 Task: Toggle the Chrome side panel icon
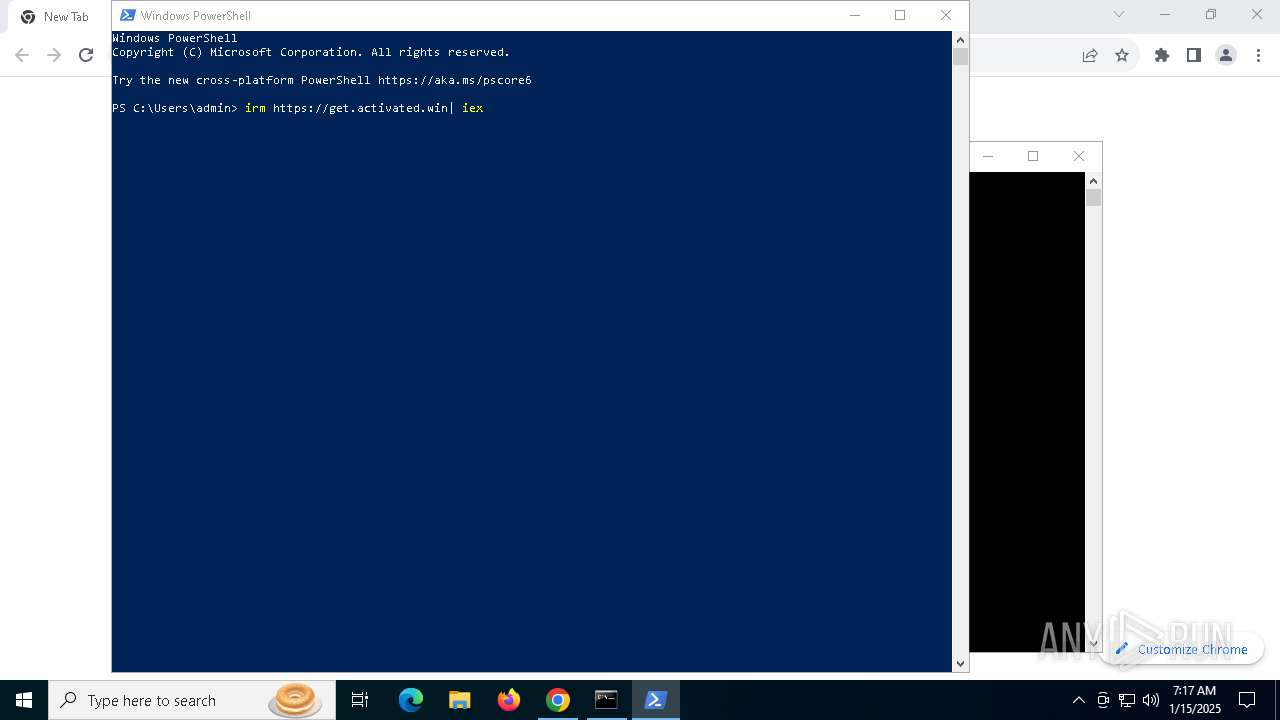tap(1194, 55)
